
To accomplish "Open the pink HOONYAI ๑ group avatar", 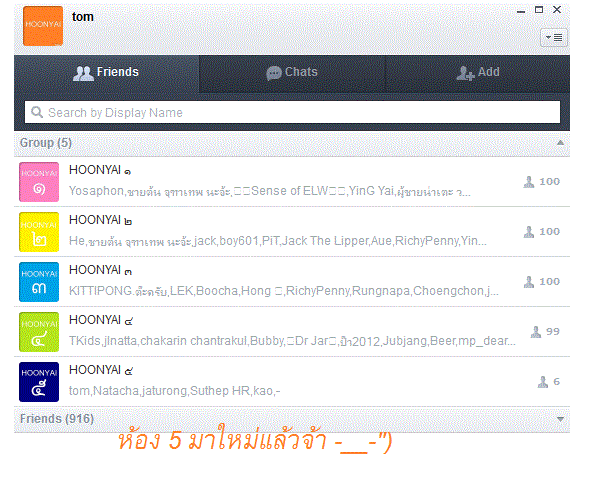I will [39, 182].
